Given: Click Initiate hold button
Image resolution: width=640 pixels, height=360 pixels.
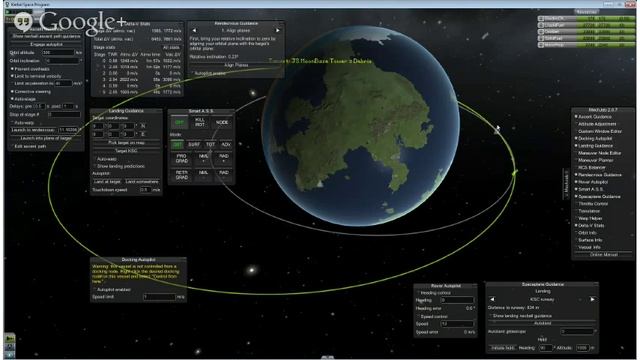Looking at the screenshot, I should (503, 348).
